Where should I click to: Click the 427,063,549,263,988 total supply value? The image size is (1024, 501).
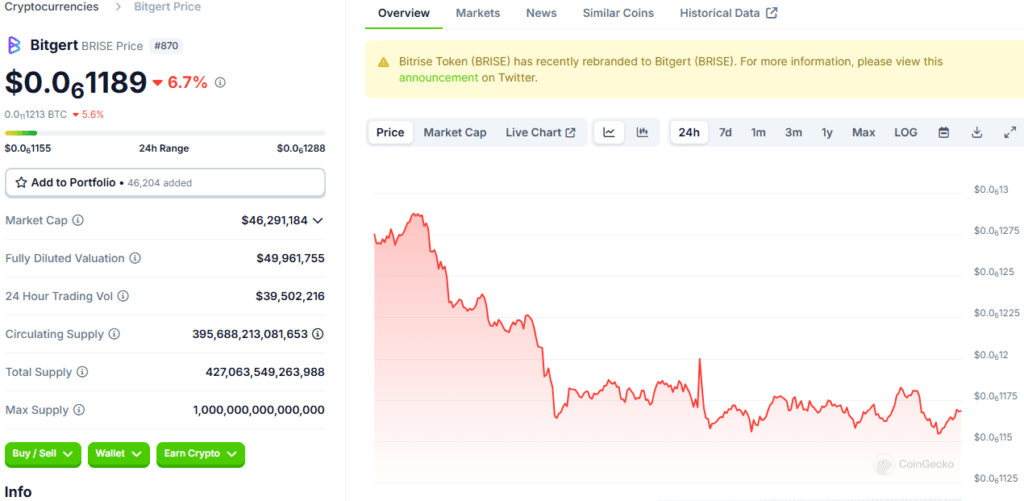pos(265,372)
